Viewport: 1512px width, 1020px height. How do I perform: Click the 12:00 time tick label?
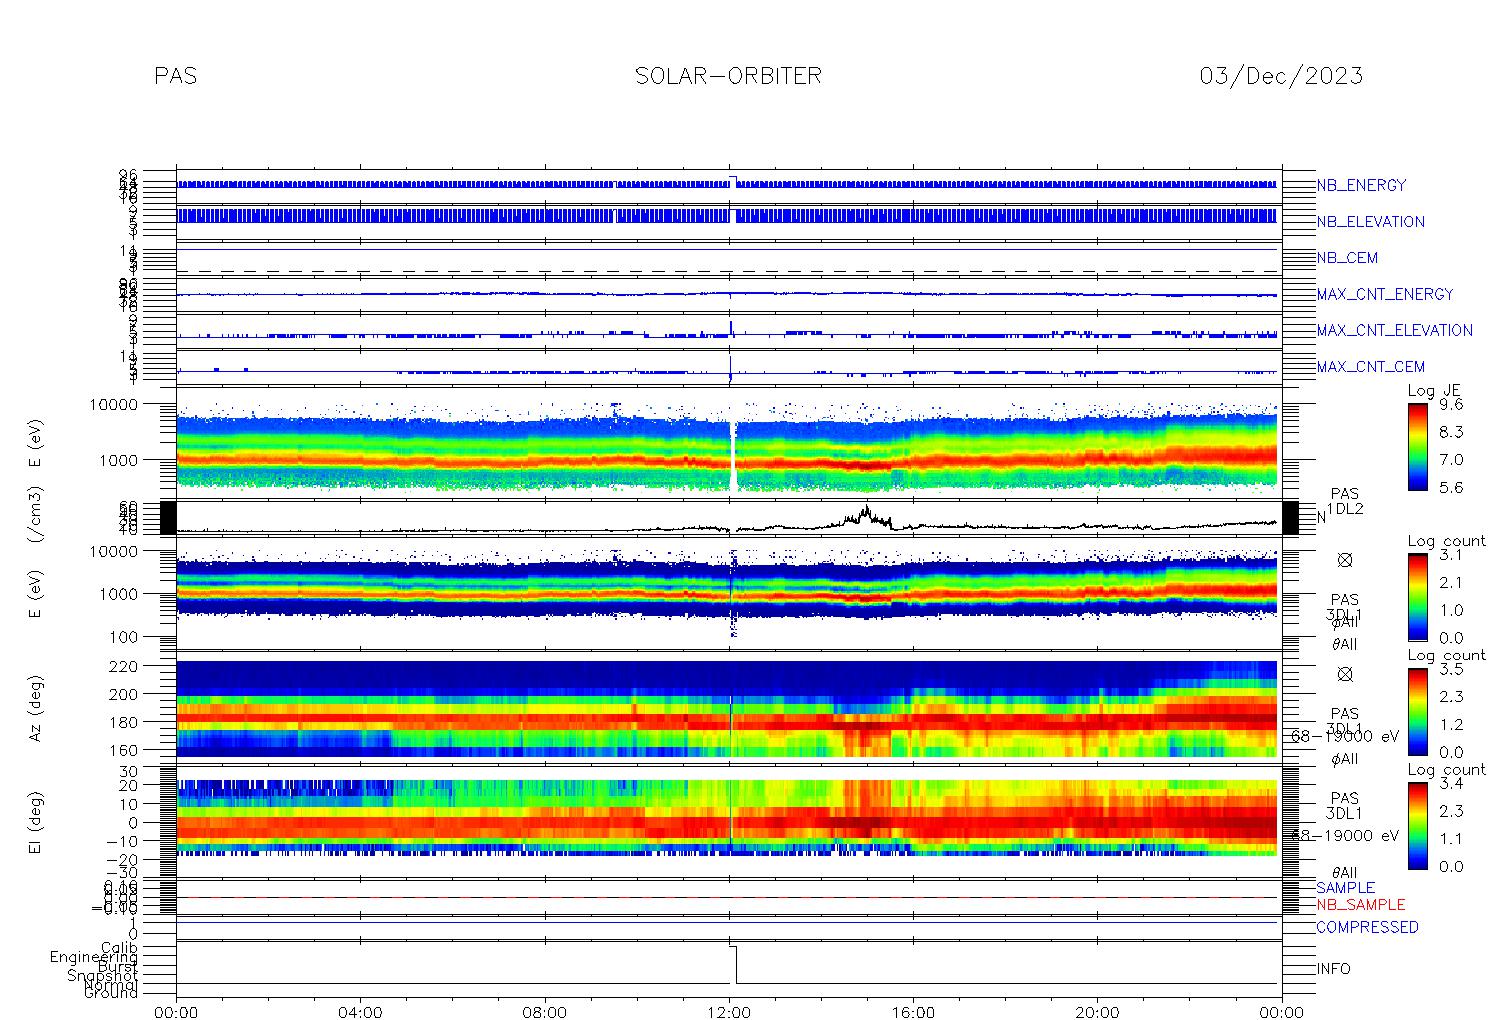(x=729, y=1012)
